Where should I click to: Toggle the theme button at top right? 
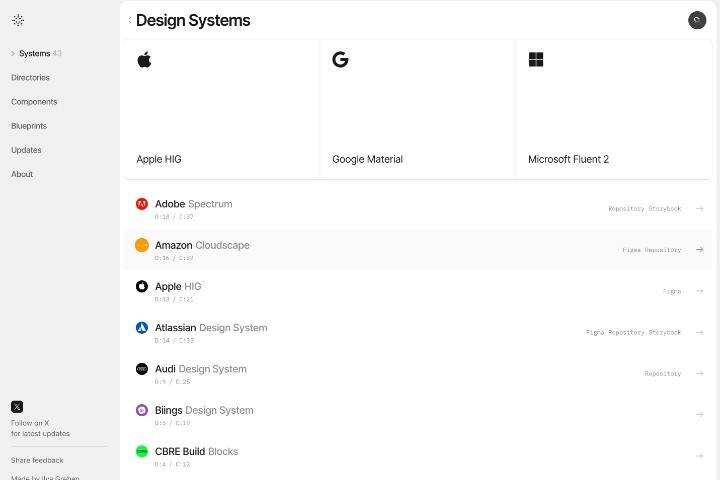[697, 20]
